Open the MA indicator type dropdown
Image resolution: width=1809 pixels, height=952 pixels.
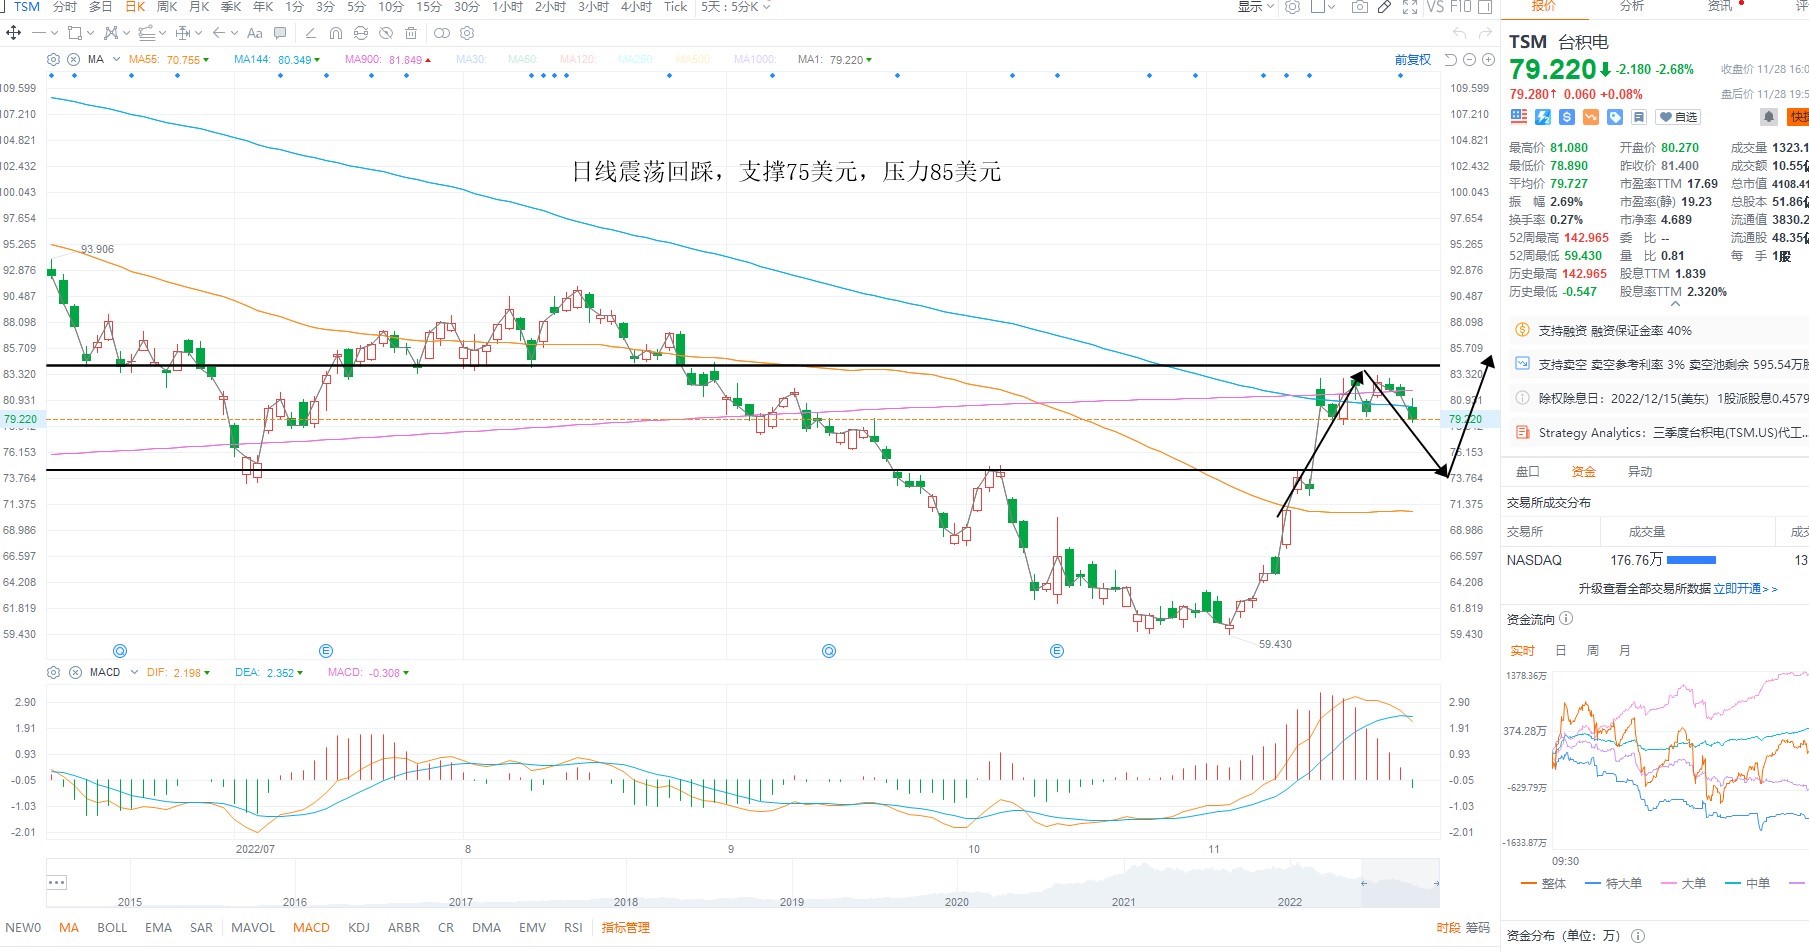tap(116, 59)
